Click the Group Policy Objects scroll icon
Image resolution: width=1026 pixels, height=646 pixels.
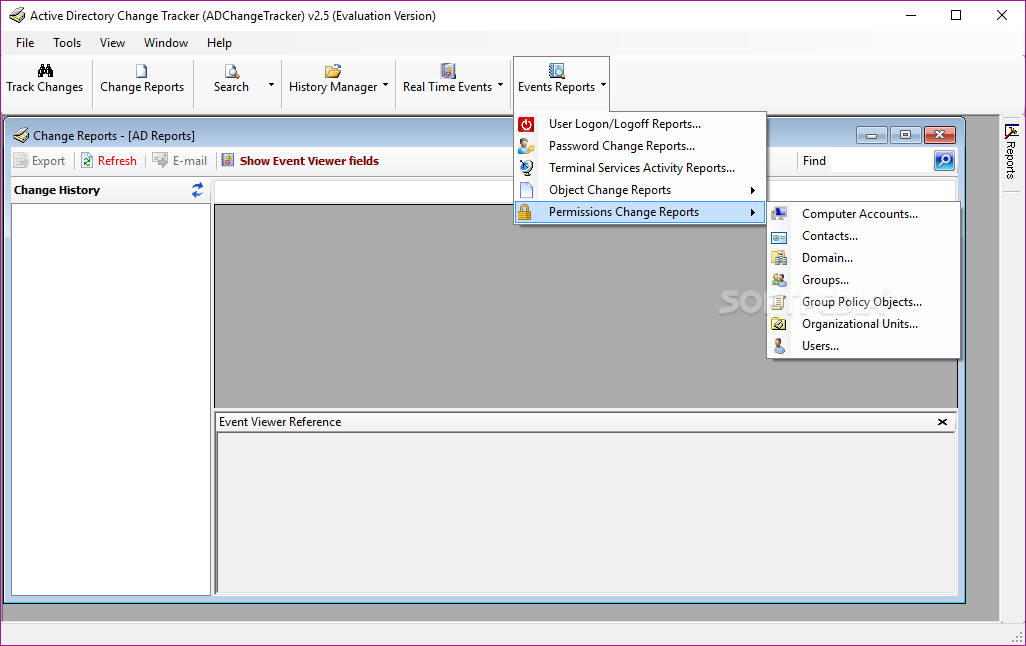coord(779,302)
